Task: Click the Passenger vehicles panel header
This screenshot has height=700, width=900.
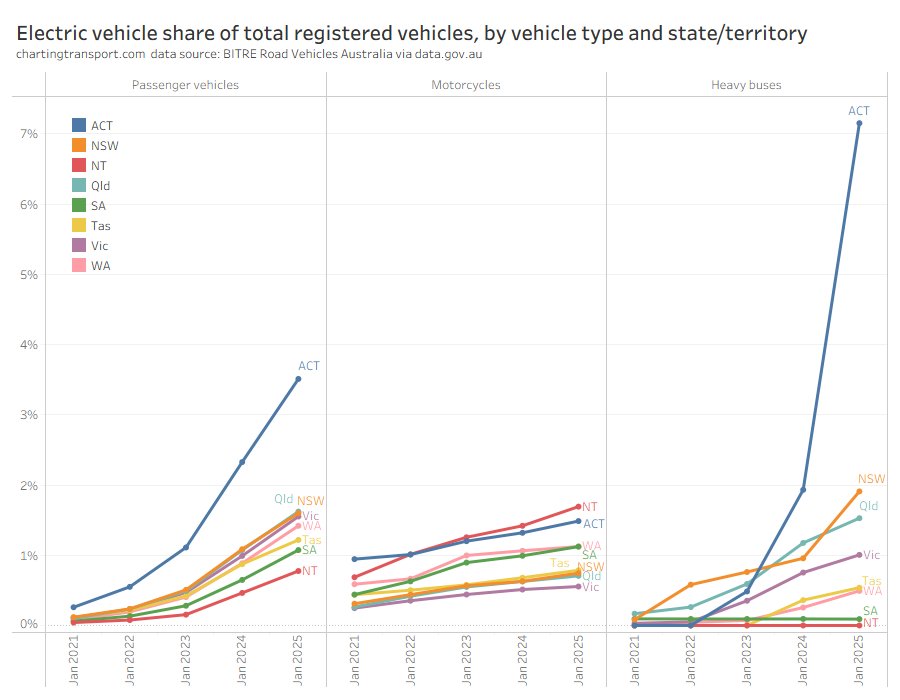Action: pos(185,85)
